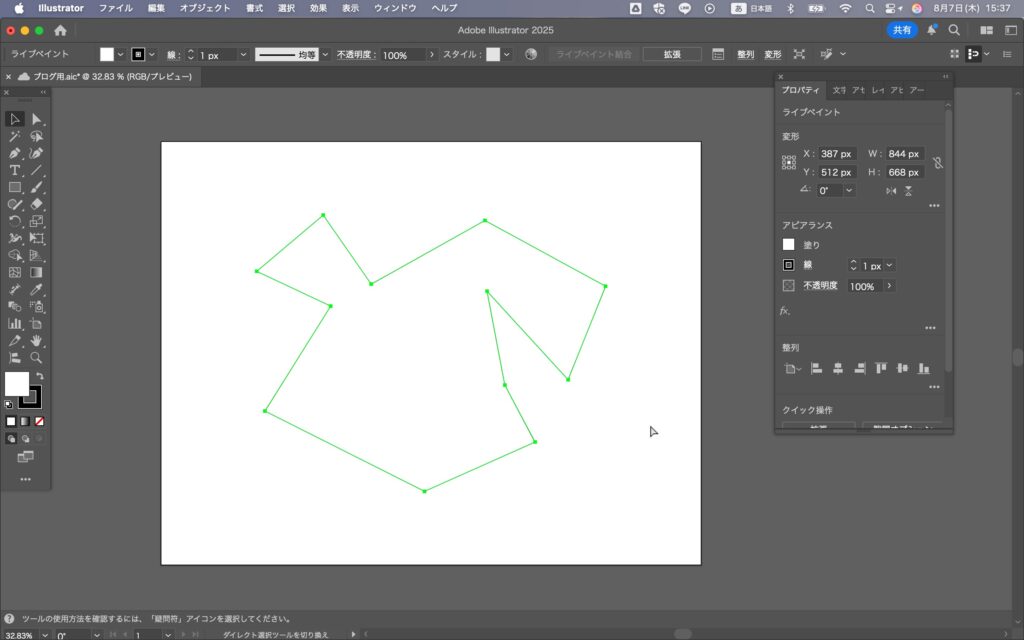Viewport: 1024px width, 640px height.
Task: Pick the Gradient tool
Action: 37,272
